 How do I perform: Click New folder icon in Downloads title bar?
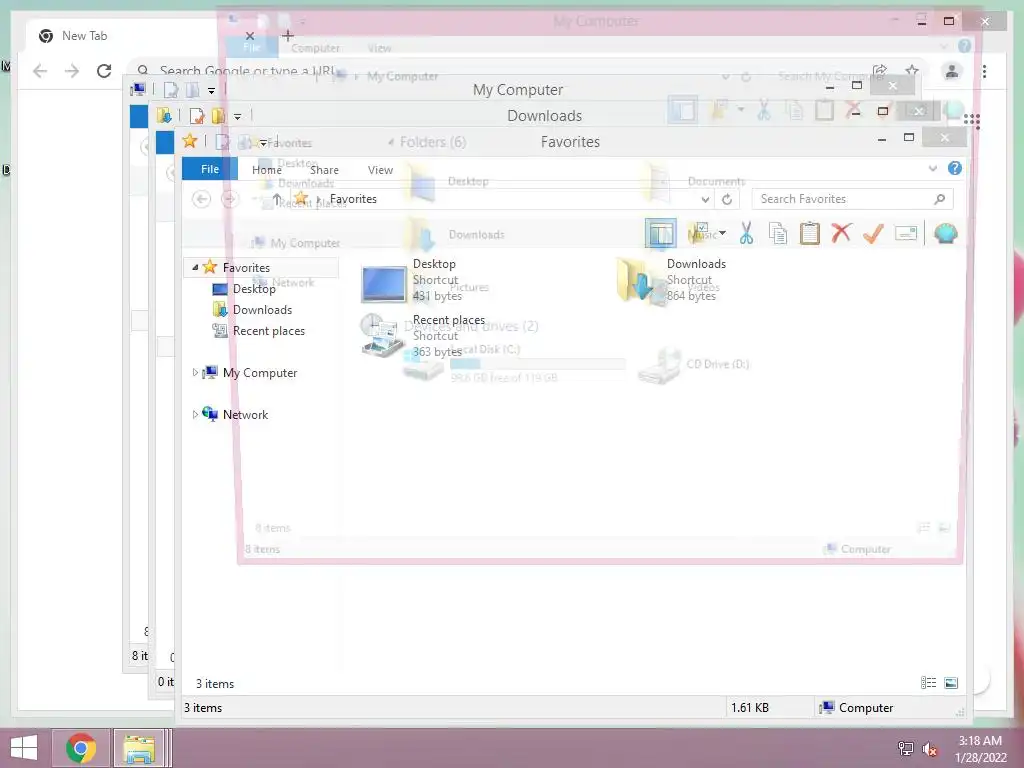218,116
